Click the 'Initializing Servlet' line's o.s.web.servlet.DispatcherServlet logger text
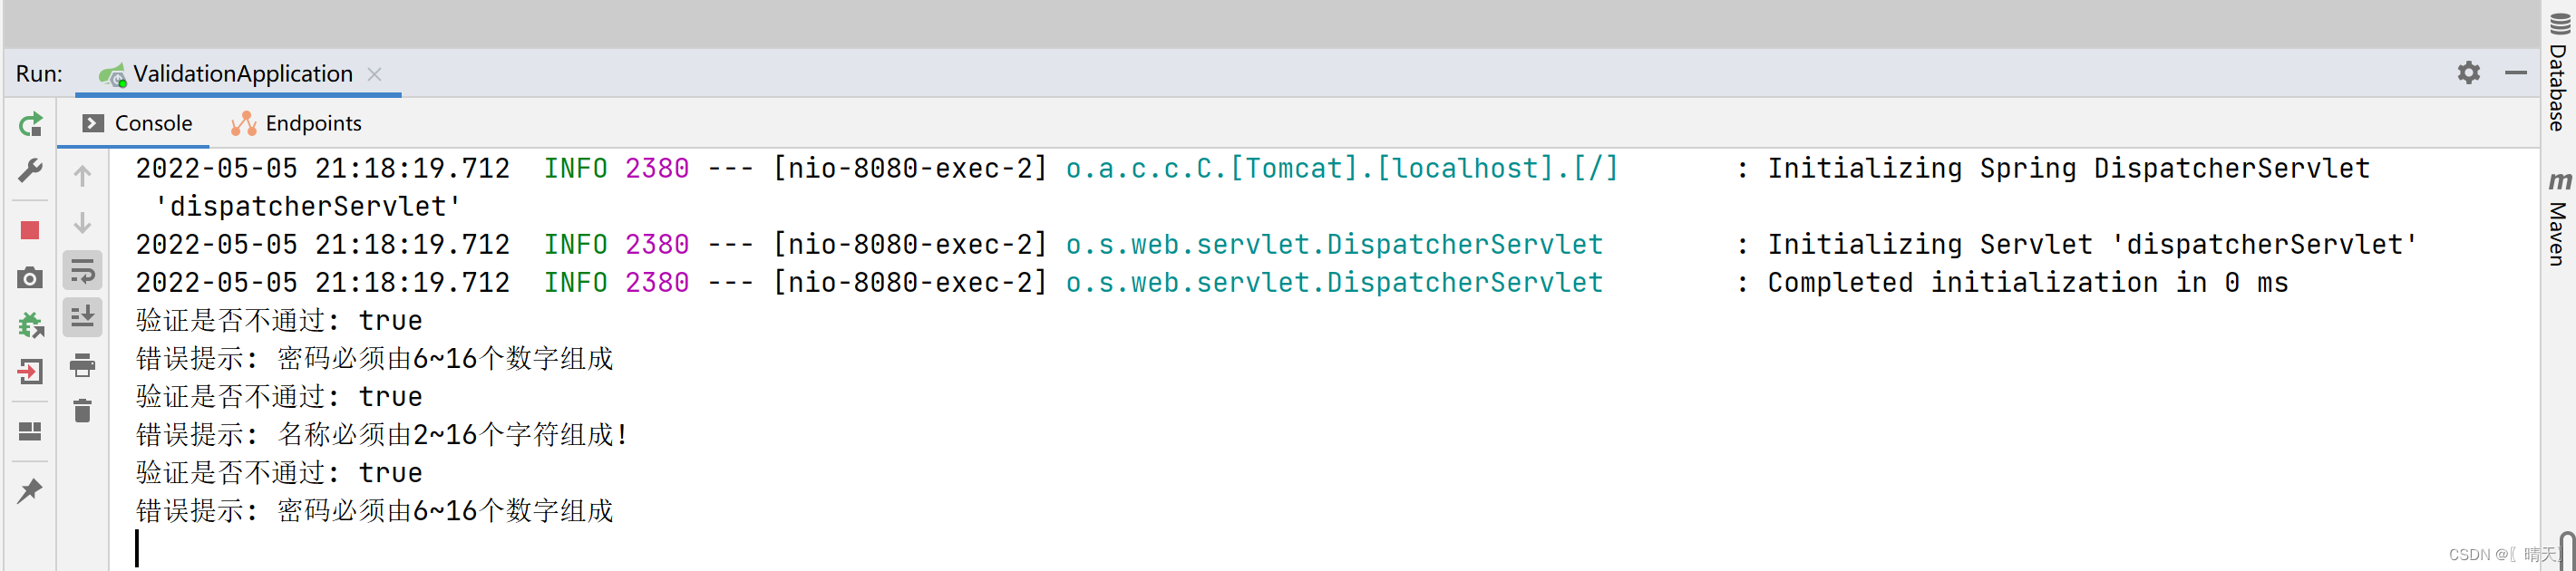The width and height of the screenshot is (2576, 571). point(1334,244)
